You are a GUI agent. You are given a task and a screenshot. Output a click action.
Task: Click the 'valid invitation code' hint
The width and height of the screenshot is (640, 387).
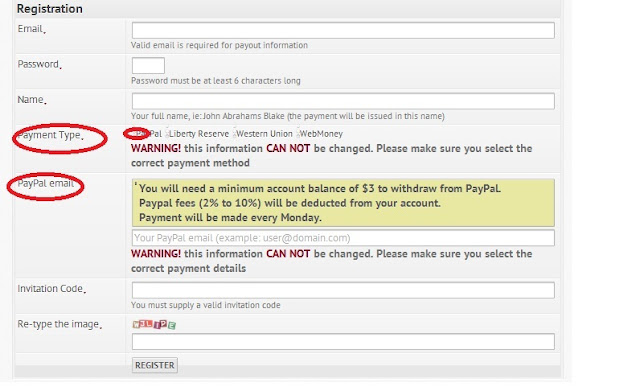pos(205,305)
